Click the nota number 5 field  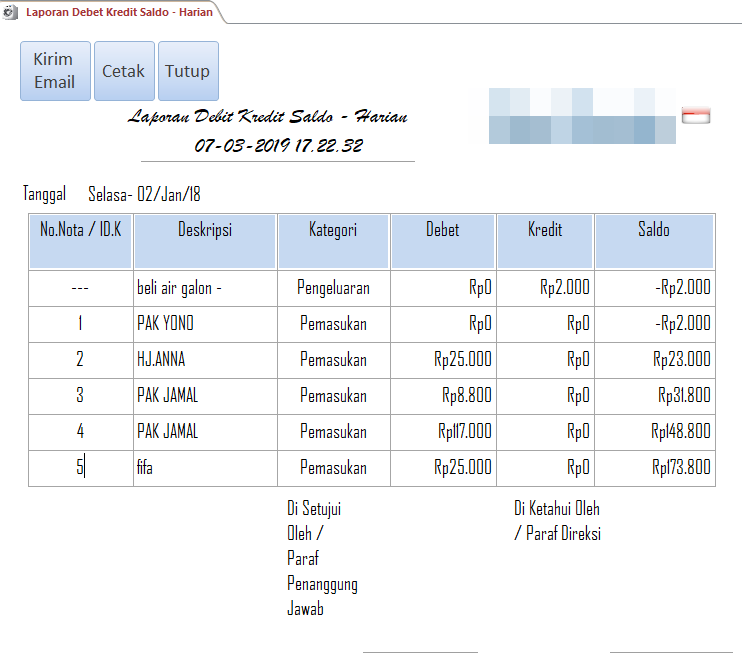tap(80, 468)
